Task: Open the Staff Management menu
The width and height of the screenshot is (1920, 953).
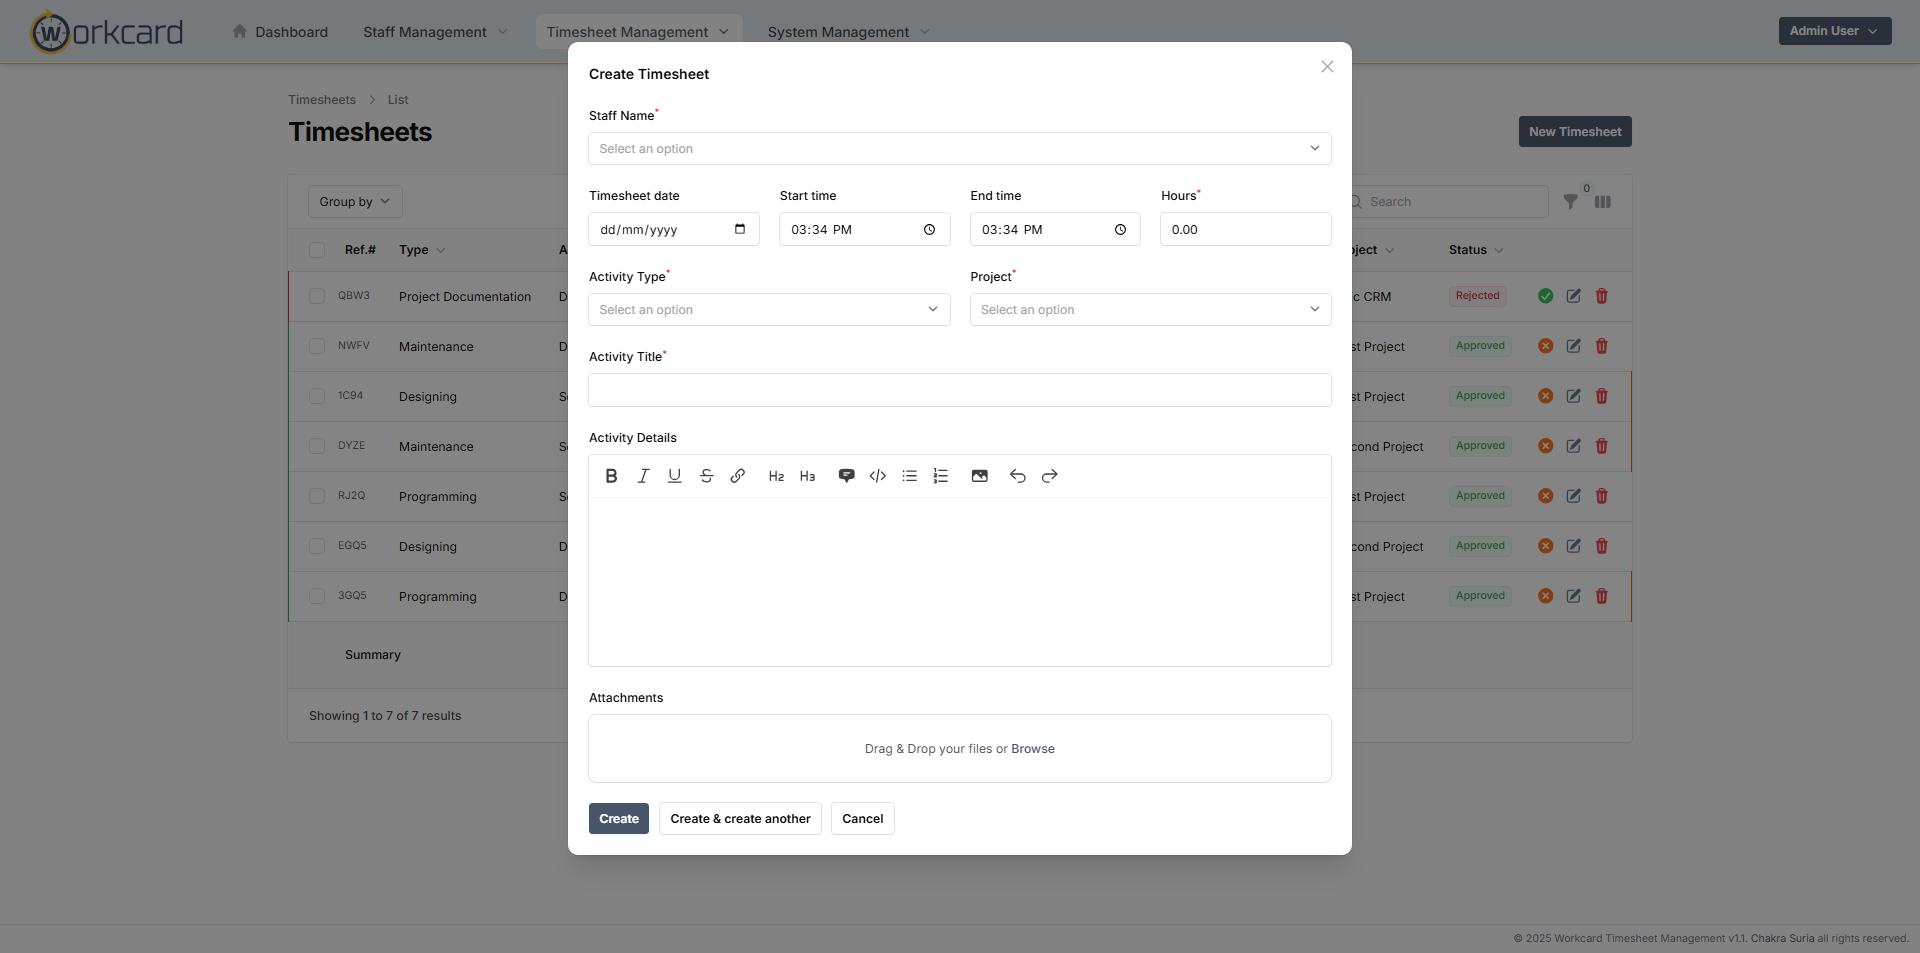Action: coord(435,32)
